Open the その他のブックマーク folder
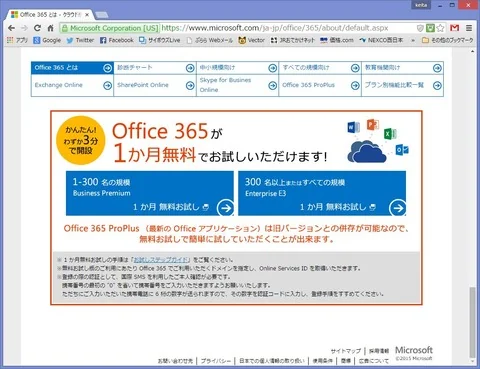The height and width of the screenshot is (369, 480). [447, 40]
